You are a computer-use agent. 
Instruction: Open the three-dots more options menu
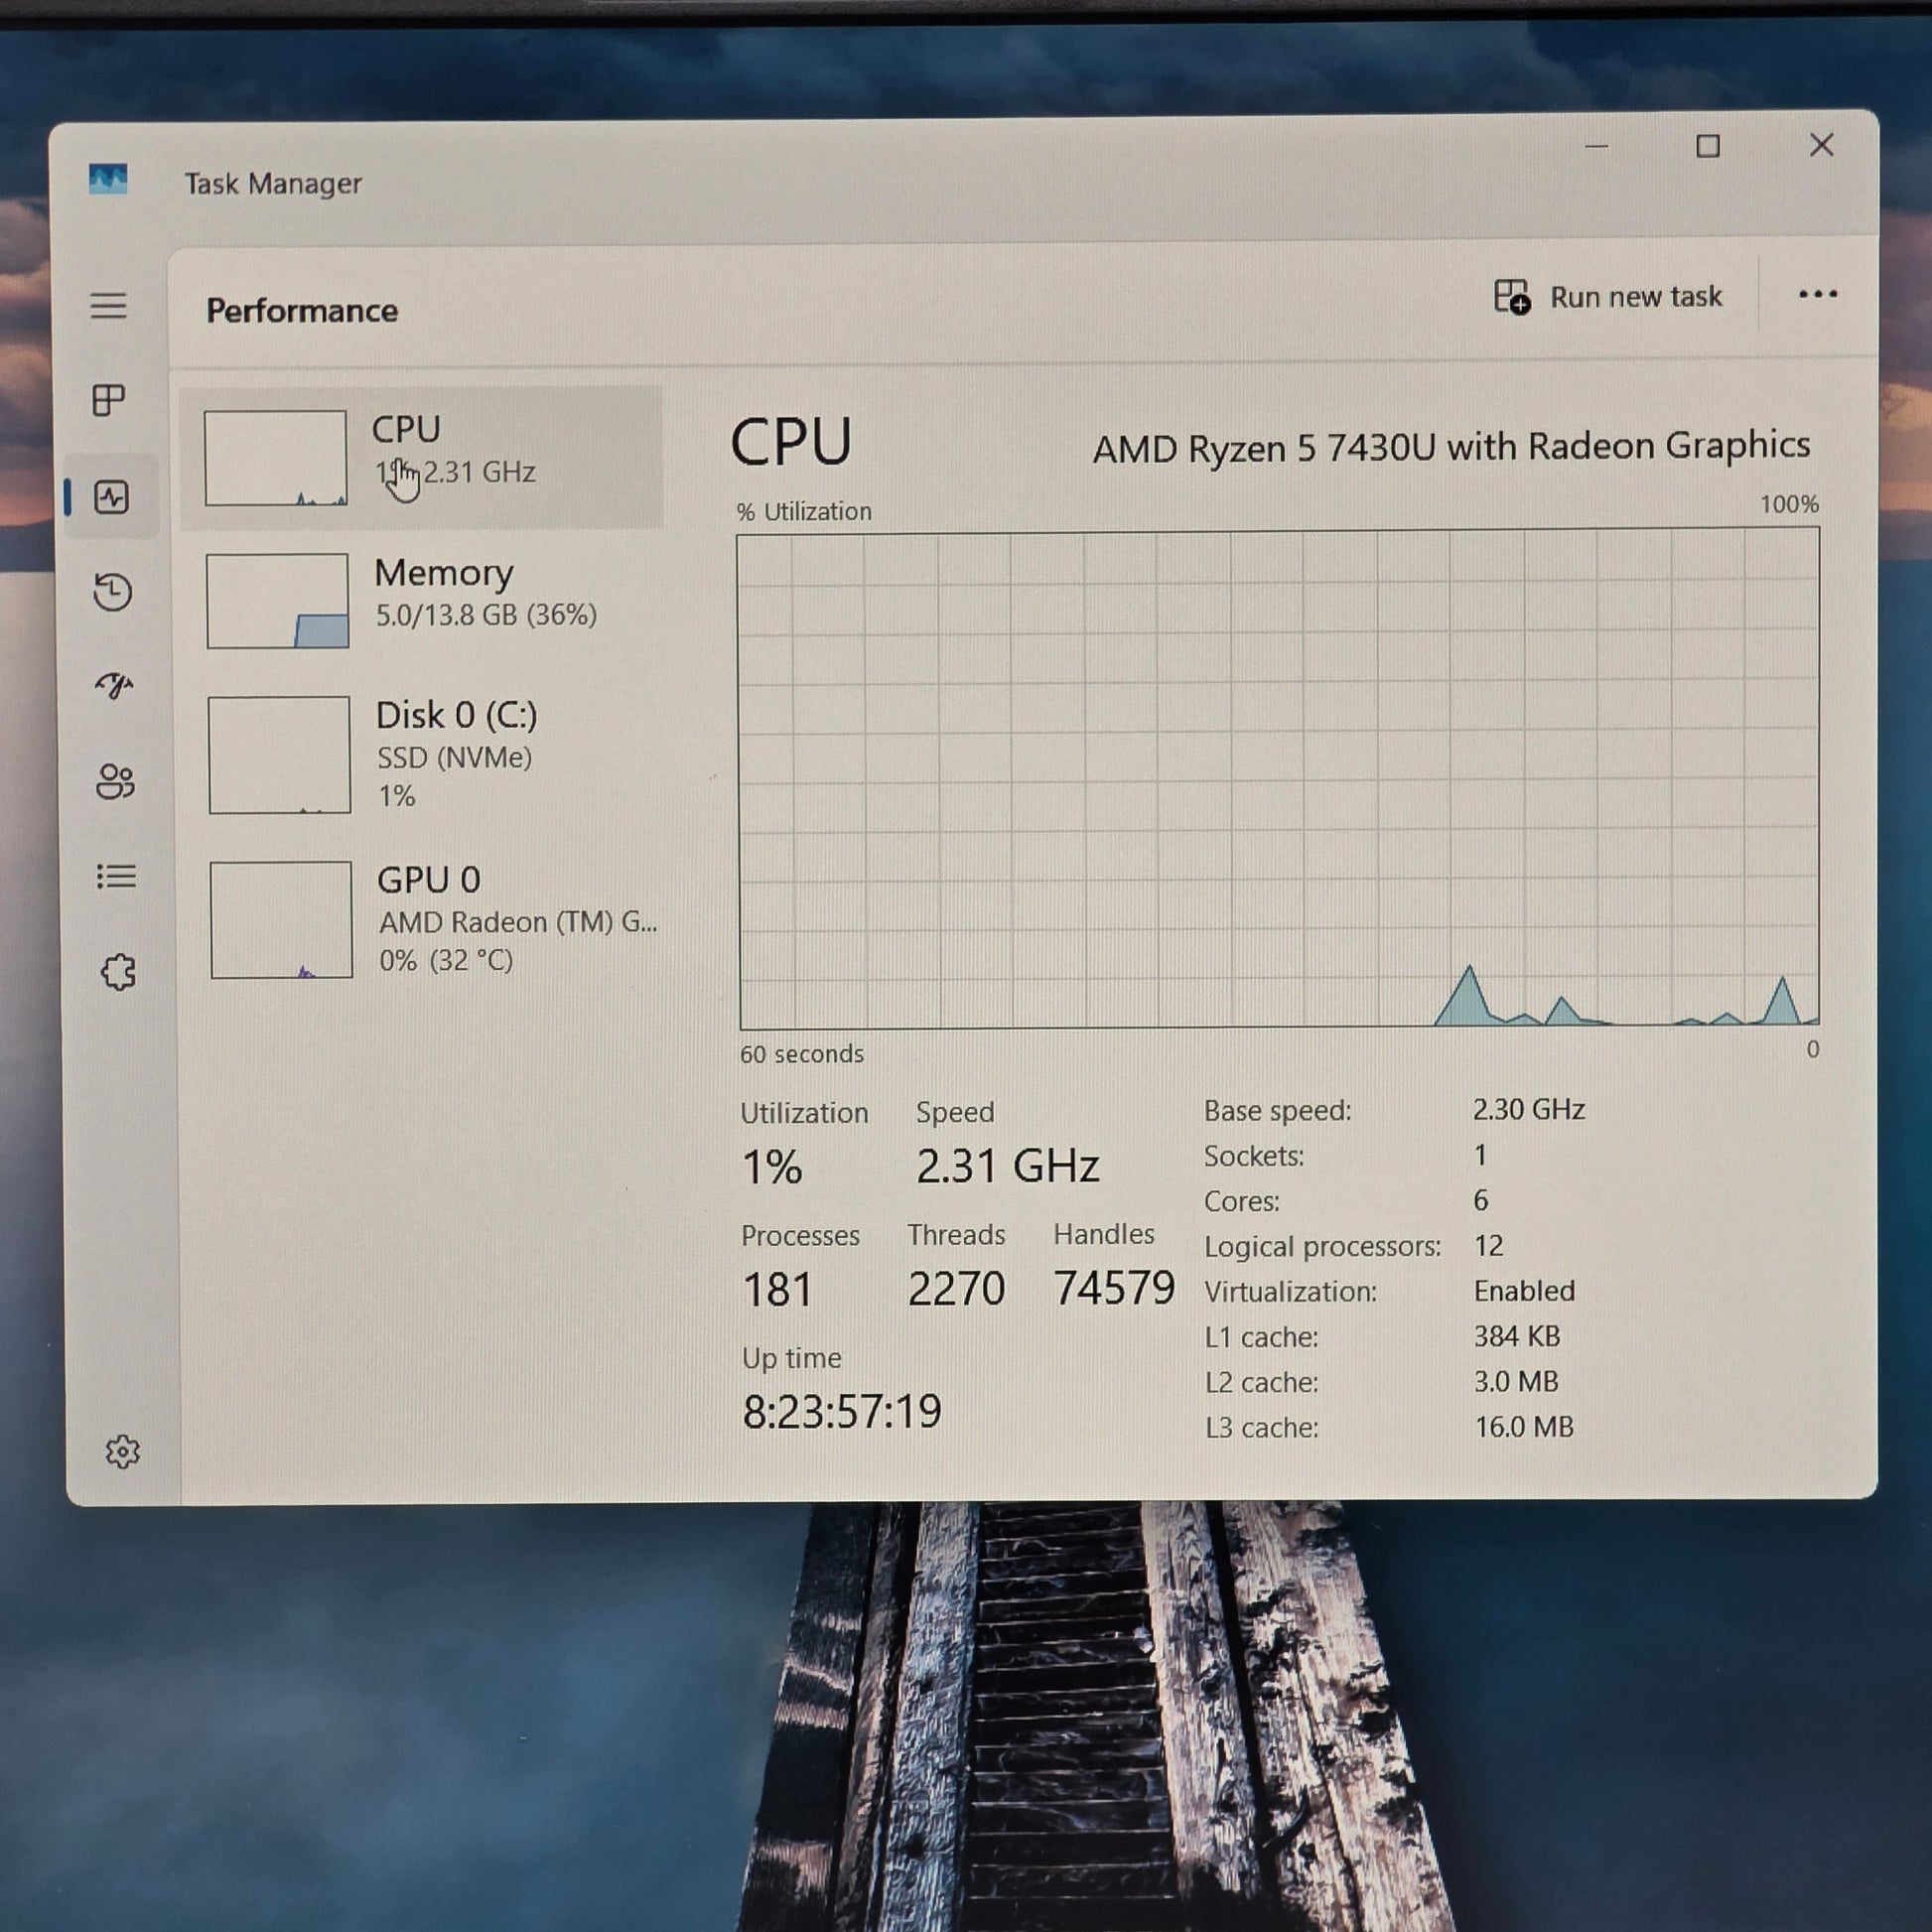click(1817, 294)
